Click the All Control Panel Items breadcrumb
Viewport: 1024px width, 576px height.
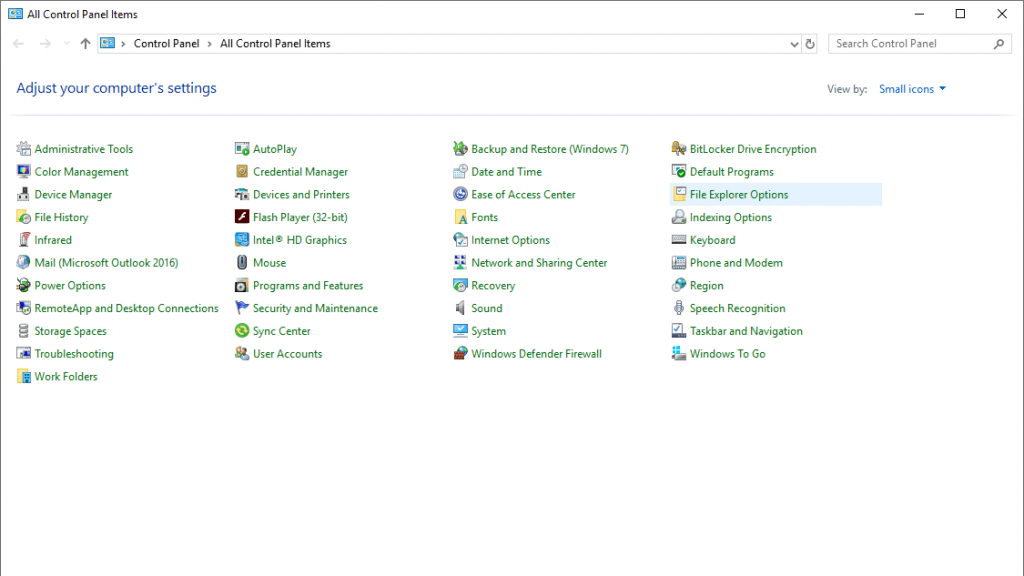pos(275,44)
